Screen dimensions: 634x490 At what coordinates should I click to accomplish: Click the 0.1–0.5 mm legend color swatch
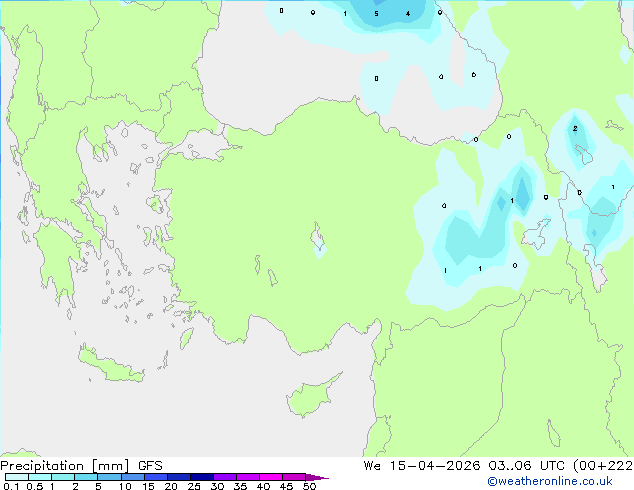tap(17, 477)
